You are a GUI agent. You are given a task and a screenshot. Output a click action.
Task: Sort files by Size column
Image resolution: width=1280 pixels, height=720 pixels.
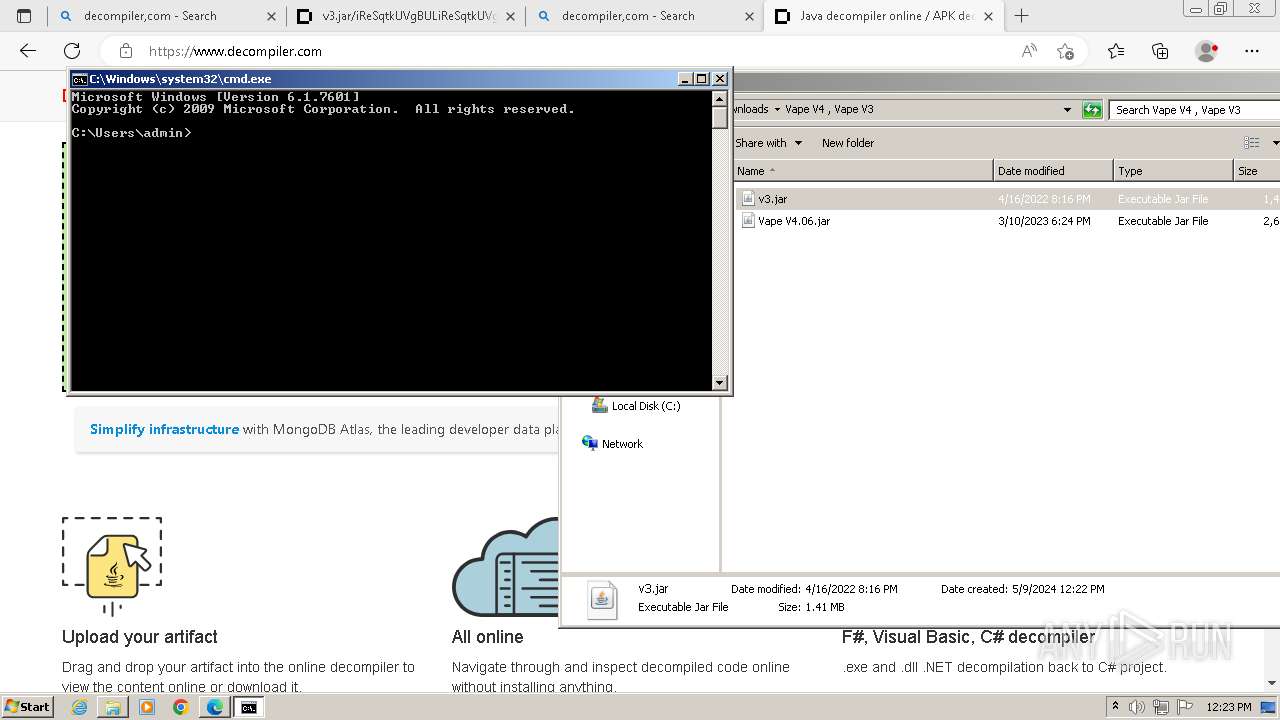pos(1257,171)
